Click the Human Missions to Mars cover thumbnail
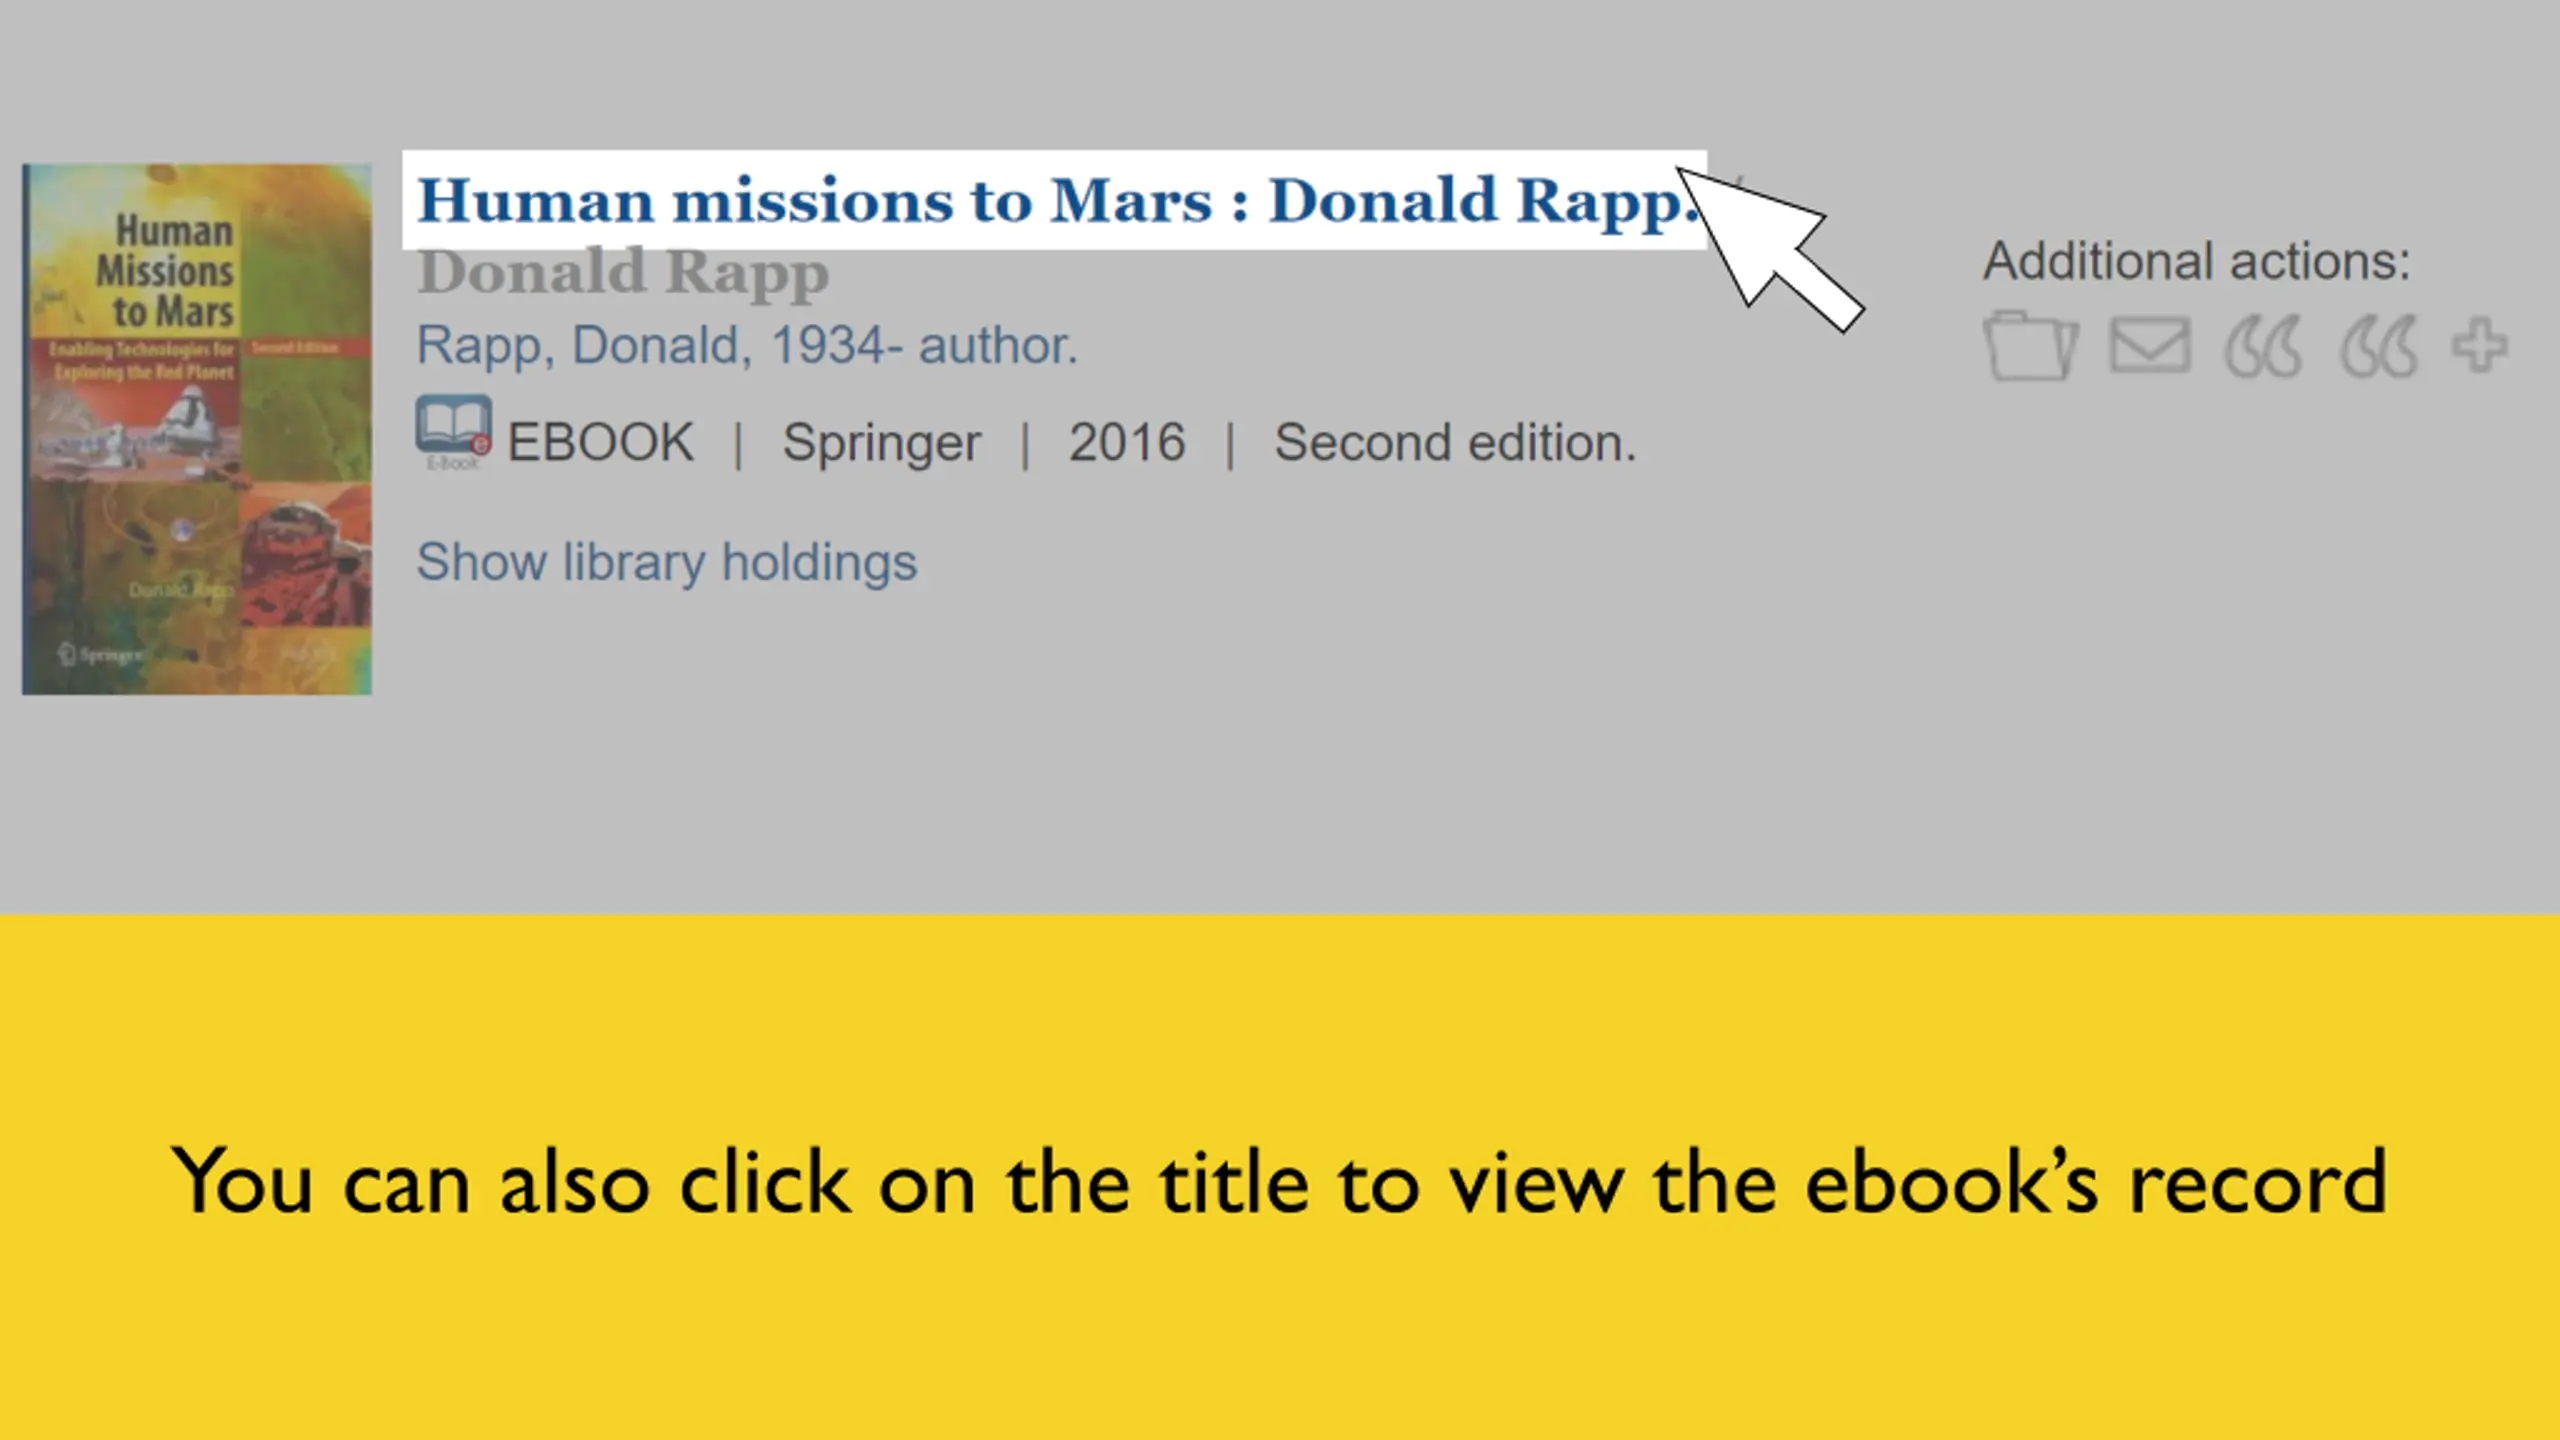Image resolution: width=2560 pixels, height=1440 pixels. [197, 429]
